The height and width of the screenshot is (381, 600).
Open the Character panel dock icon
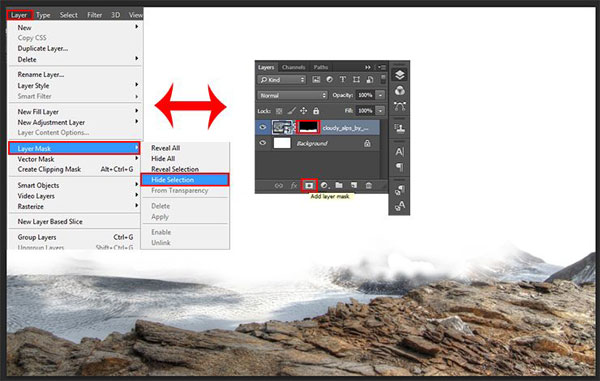pos(399,151)
